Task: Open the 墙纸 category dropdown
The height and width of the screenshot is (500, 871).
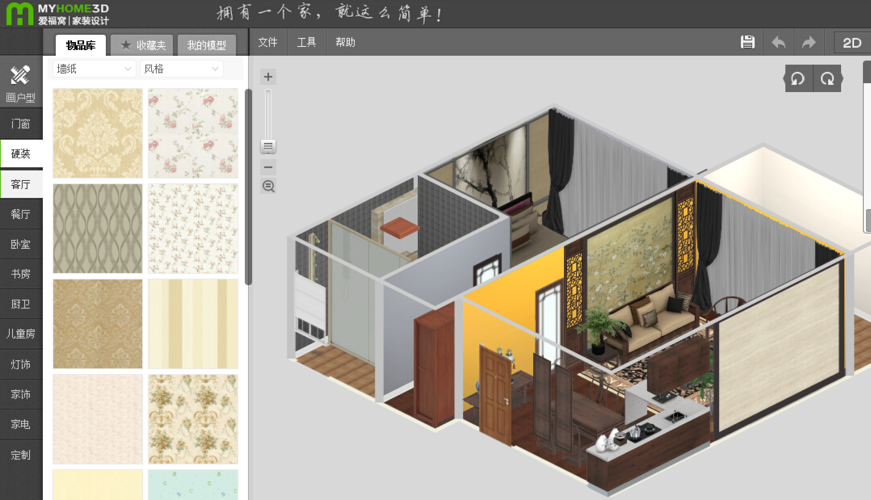Action: pyautogui.click(x=94, y=69)
